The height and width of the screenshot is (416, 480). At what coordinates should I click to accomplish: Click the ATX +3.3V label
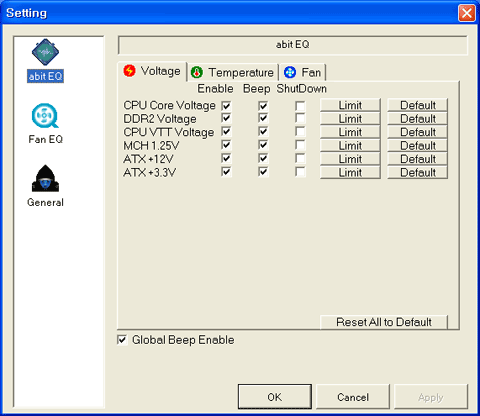[149, 173]
